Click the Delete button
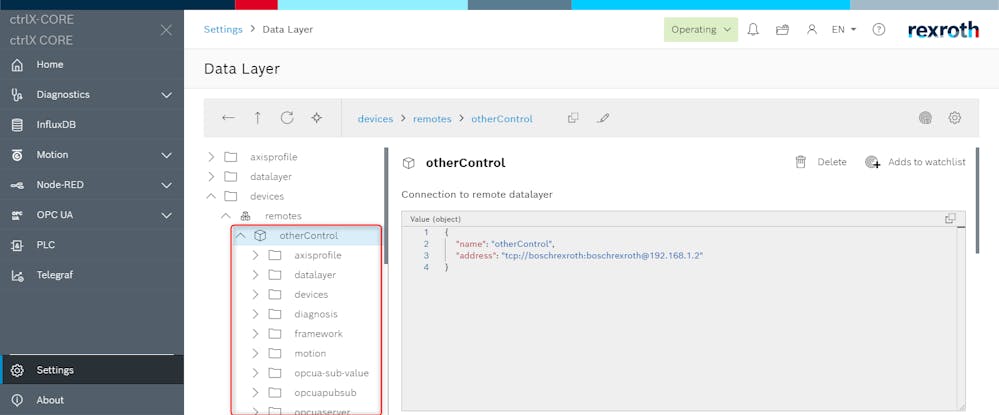The height and width of the screenshot is (415, 999). 821,163
